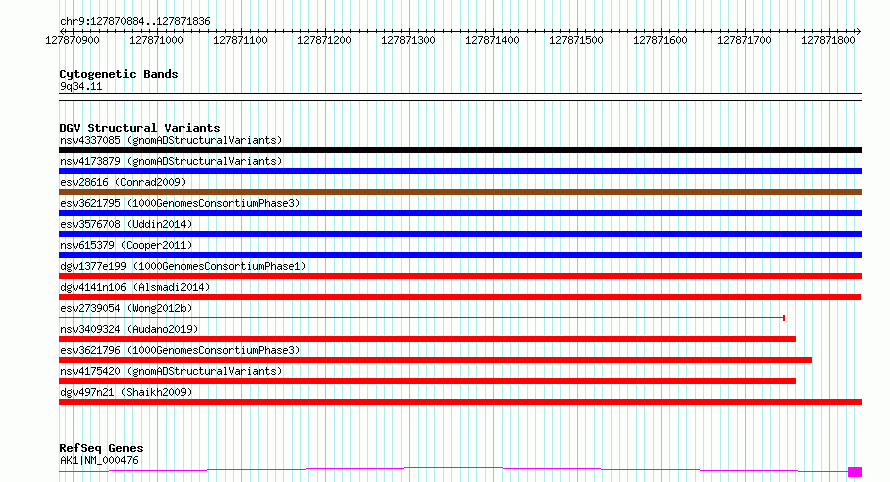Click ruler tick label 127871700

point(744,40)
